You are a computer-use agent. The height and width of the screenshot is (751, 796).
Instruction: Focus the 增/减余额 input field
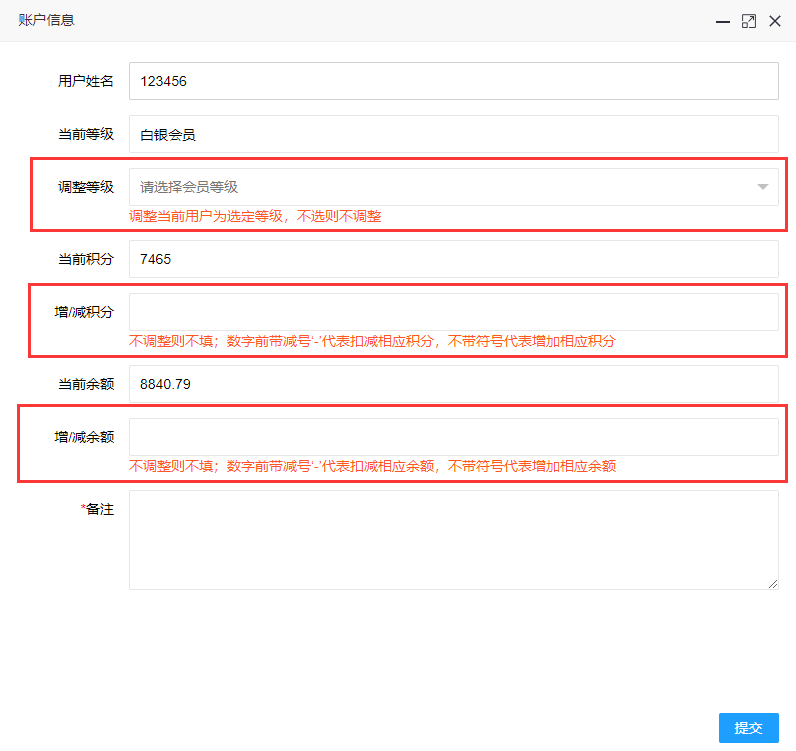(x=453, y=437)
